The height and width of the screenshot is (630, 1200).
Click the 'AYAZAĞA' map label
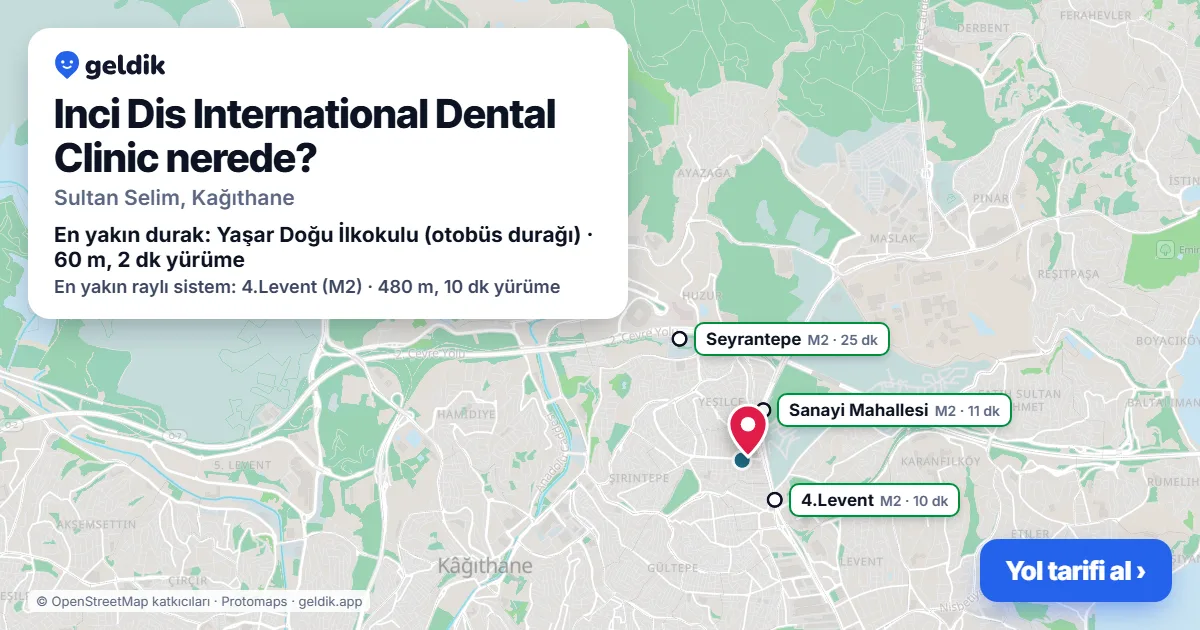point(702,173)
